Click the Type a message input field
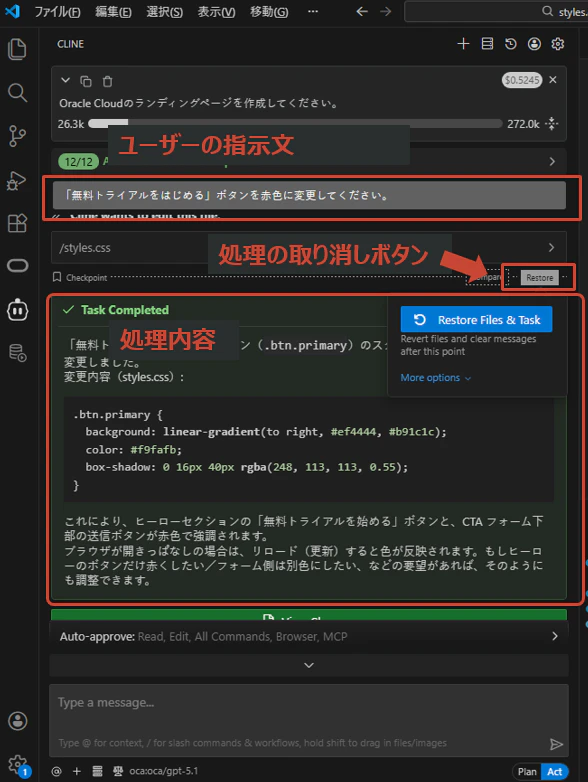Screen dimensions: 588x782 coord(309,721)
